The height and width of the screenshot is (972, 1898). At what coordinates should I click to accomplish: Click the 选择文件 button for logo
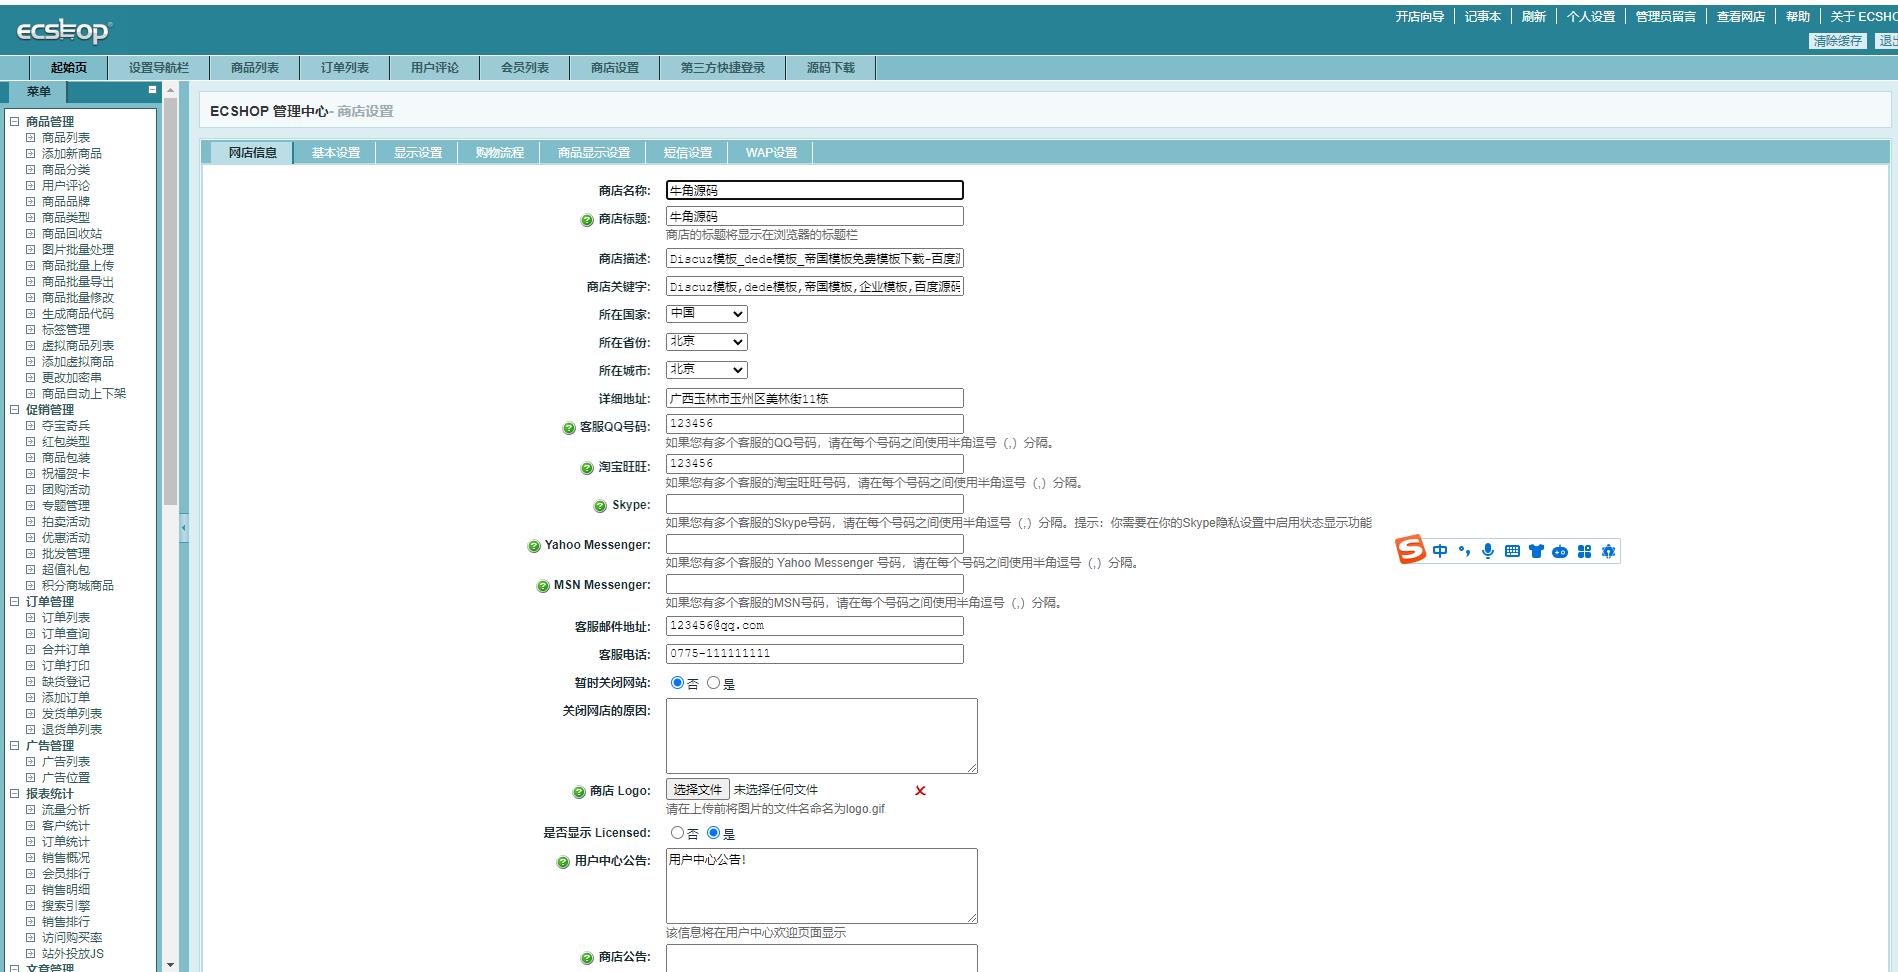(698, 790)
